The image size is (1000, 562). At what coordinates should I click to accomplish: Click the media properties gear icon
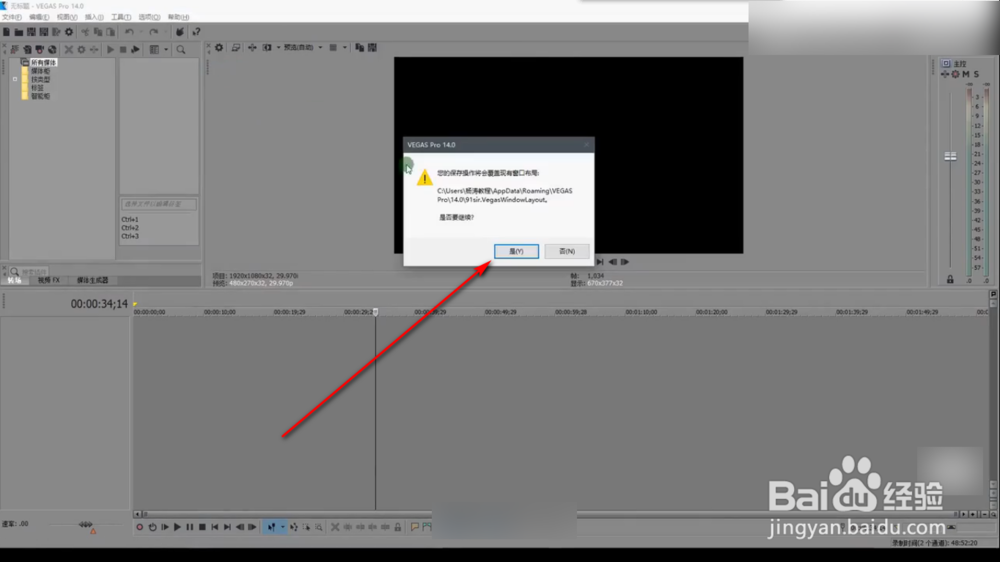(x=82, y=49)
